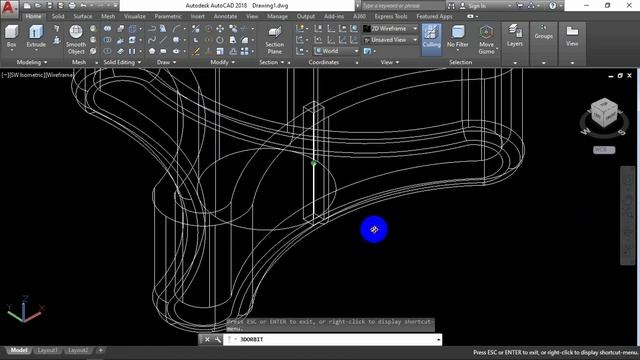The image size is (640, 360).
Task: Select the Move Gizmo tool
Action: (486, 40)
